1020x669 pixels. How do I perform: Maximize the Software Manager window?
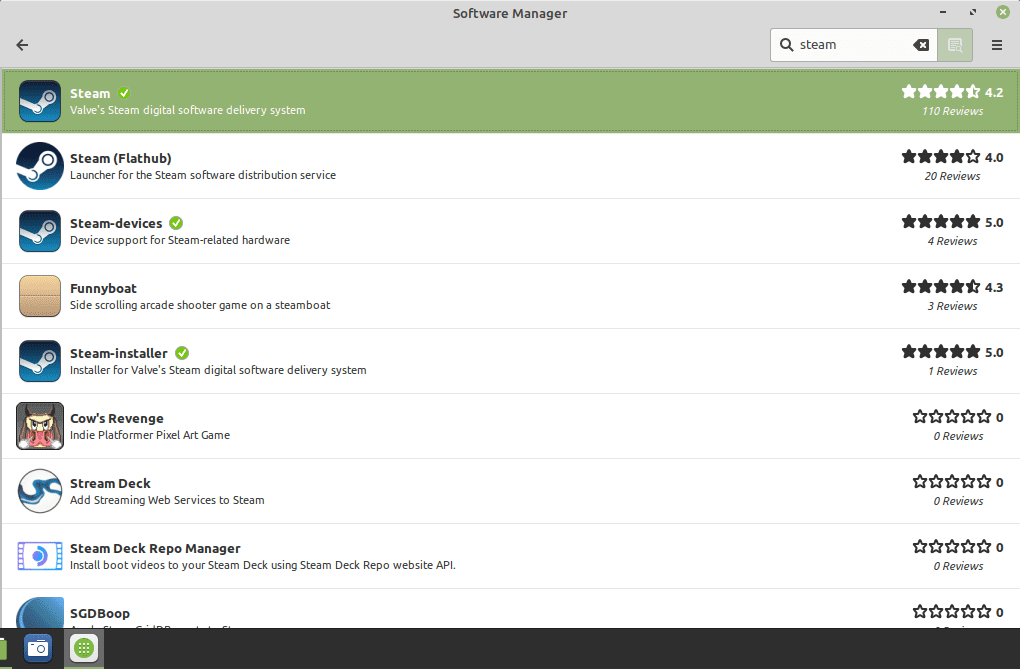(973, 12)
